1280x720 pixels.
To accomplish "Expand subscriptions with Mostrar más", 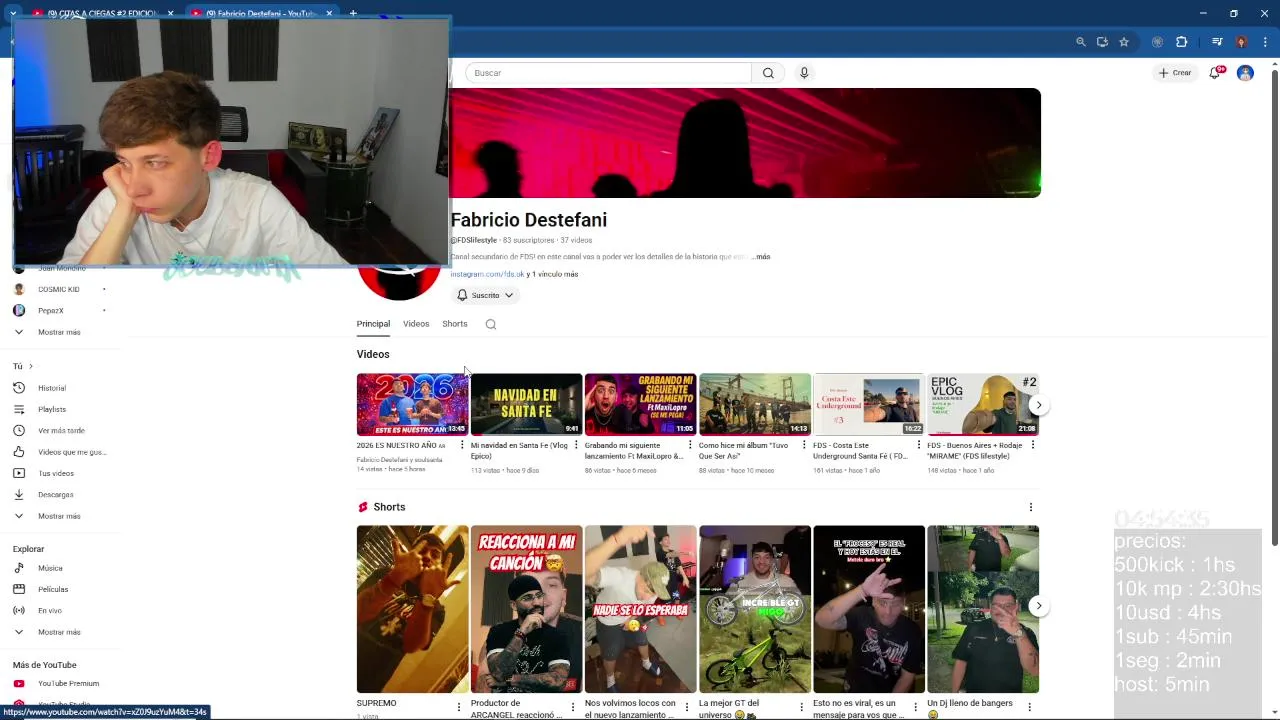I will pos(60,332).
